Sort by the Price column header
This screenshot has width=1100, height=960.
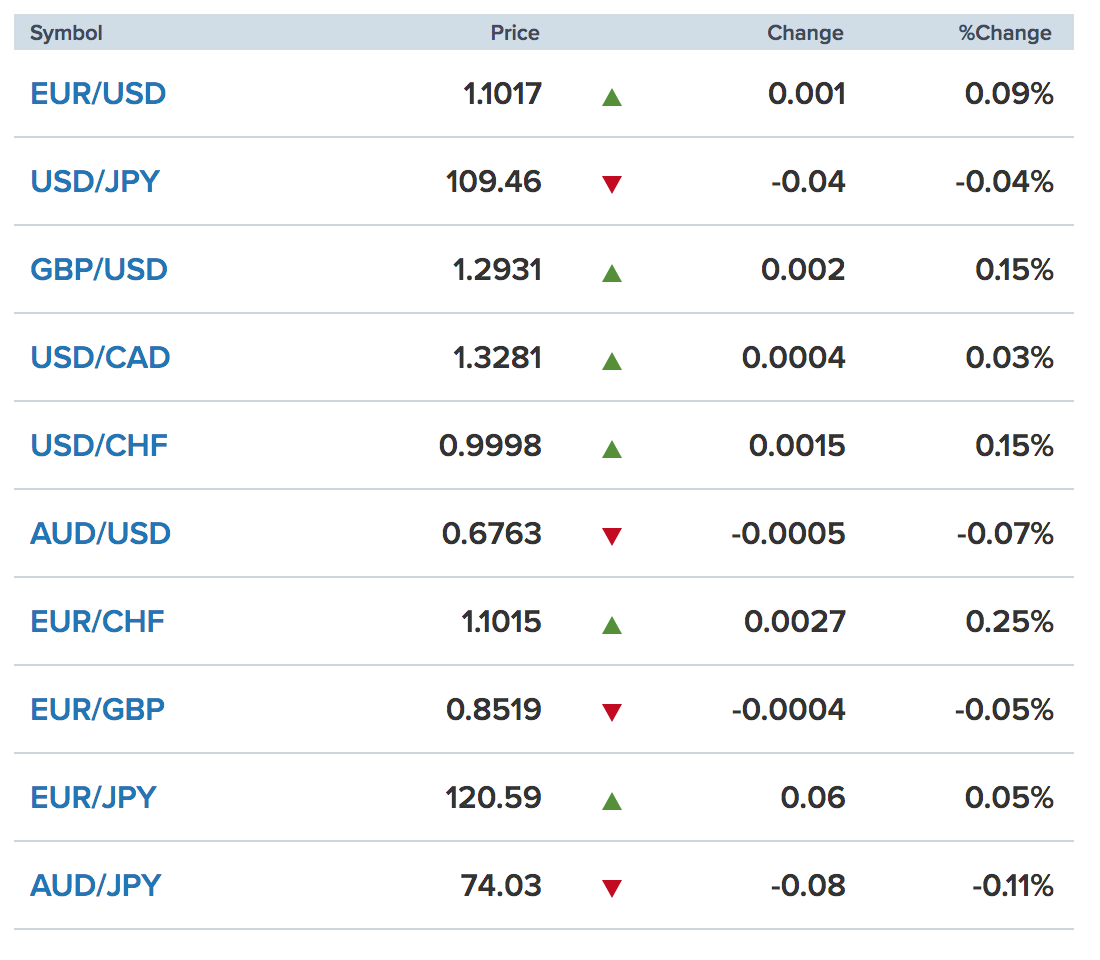click(515, 33)
